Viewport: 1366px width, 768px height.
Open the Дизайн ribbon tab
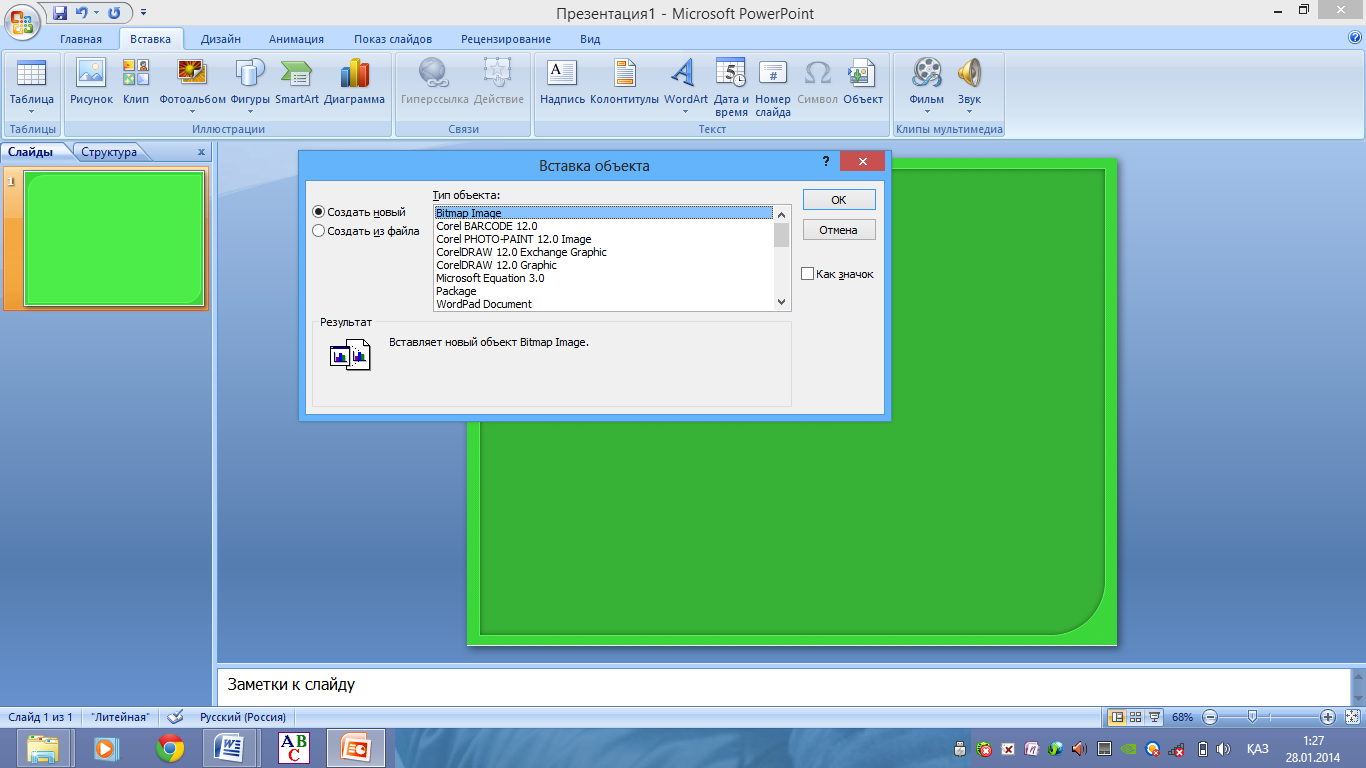coord(220,39)
